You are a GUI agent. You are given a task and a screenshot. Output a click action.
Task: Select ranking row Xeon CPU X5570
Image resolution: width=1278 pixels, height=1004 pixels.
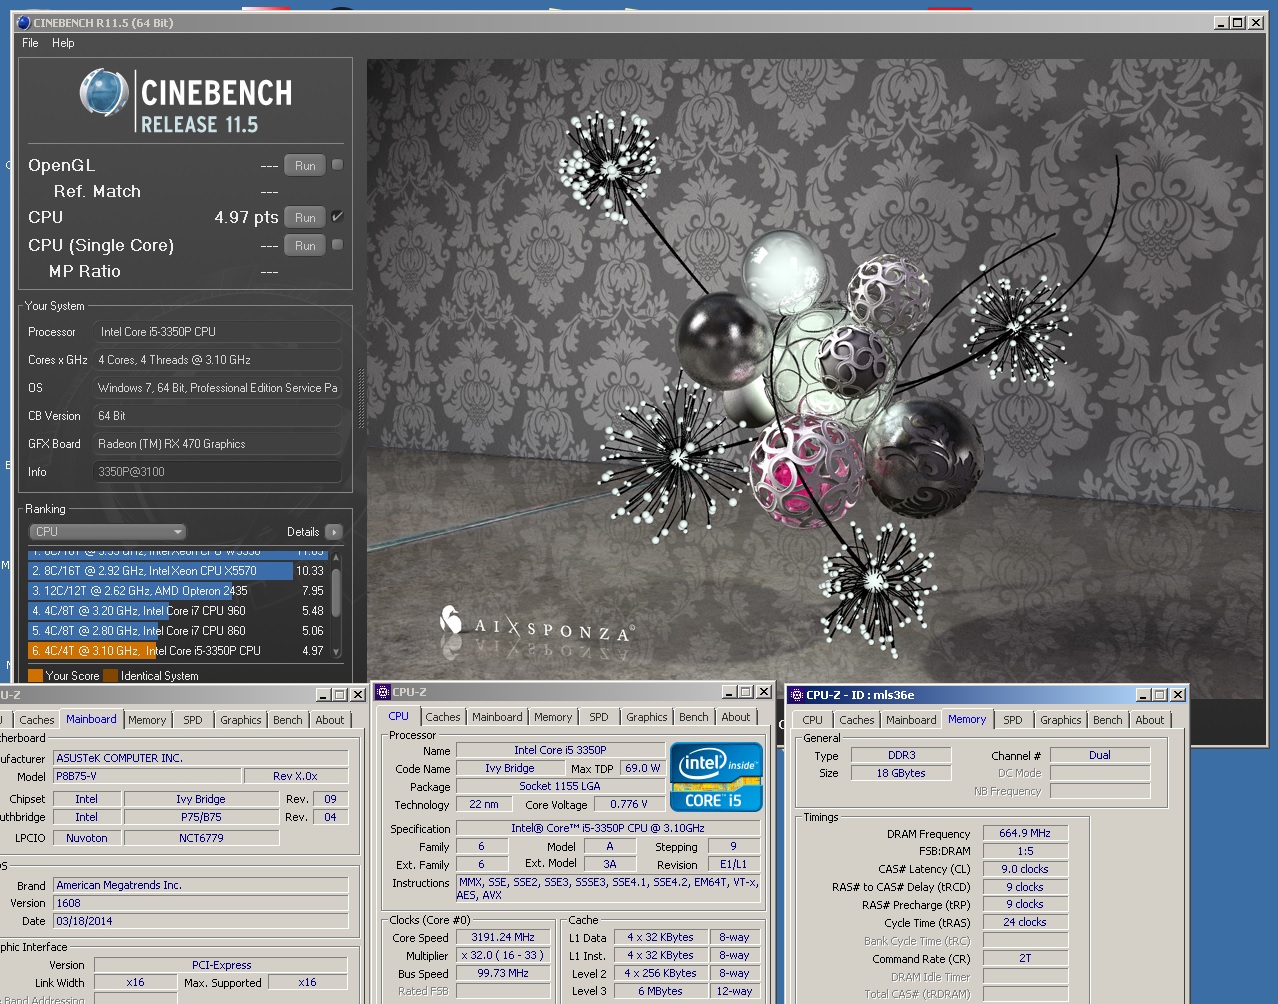[177, 571]
